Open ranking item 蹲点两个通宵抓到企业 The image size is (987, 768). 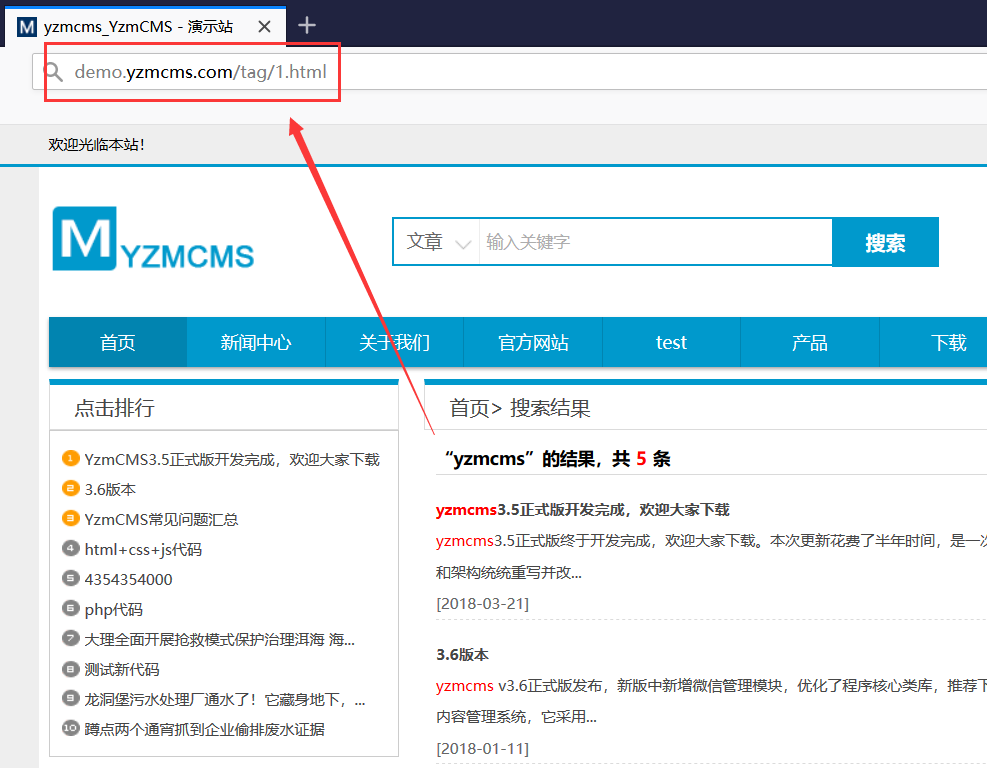[x=205, y=730]
